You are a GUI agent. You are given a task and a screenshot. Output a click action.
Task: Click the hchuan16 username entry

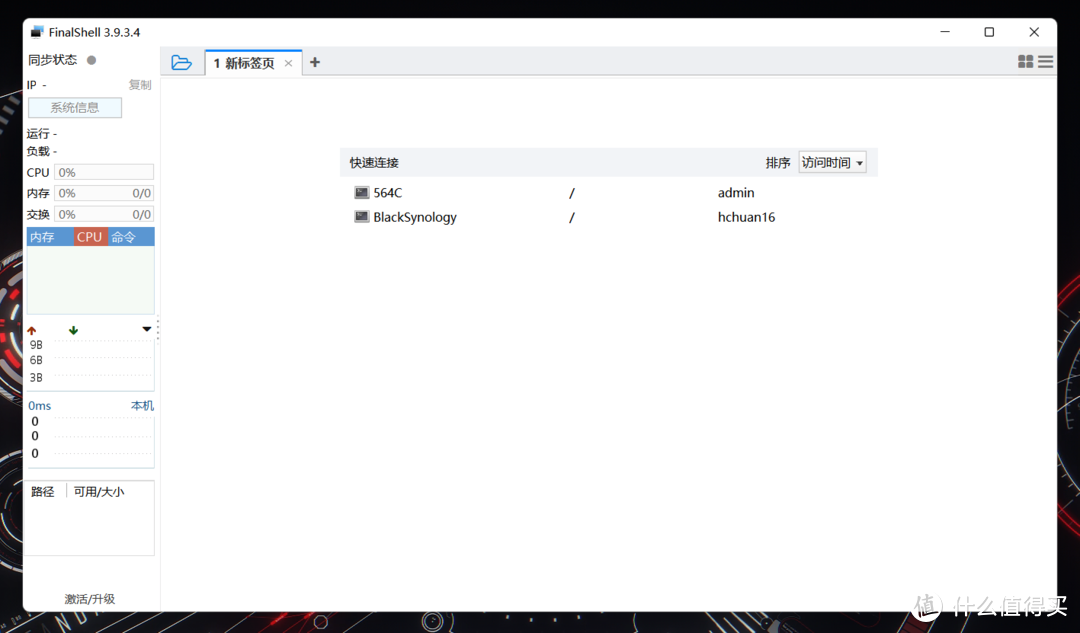tap(746, 217)
